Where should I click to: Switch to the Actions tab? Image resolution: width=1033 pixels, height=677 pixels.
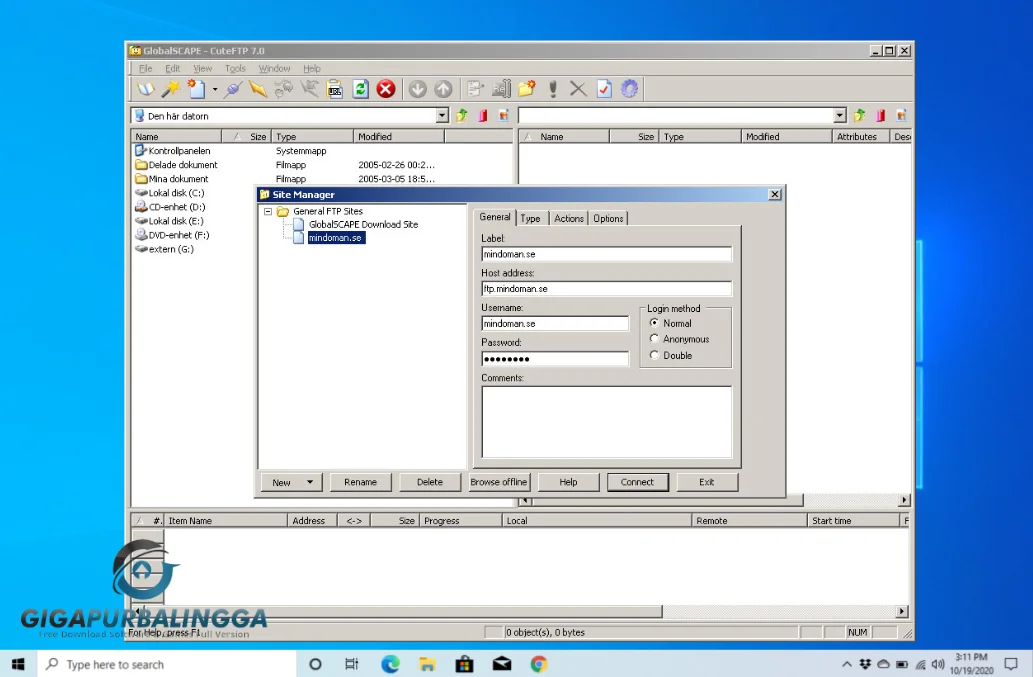coord(569,219)
